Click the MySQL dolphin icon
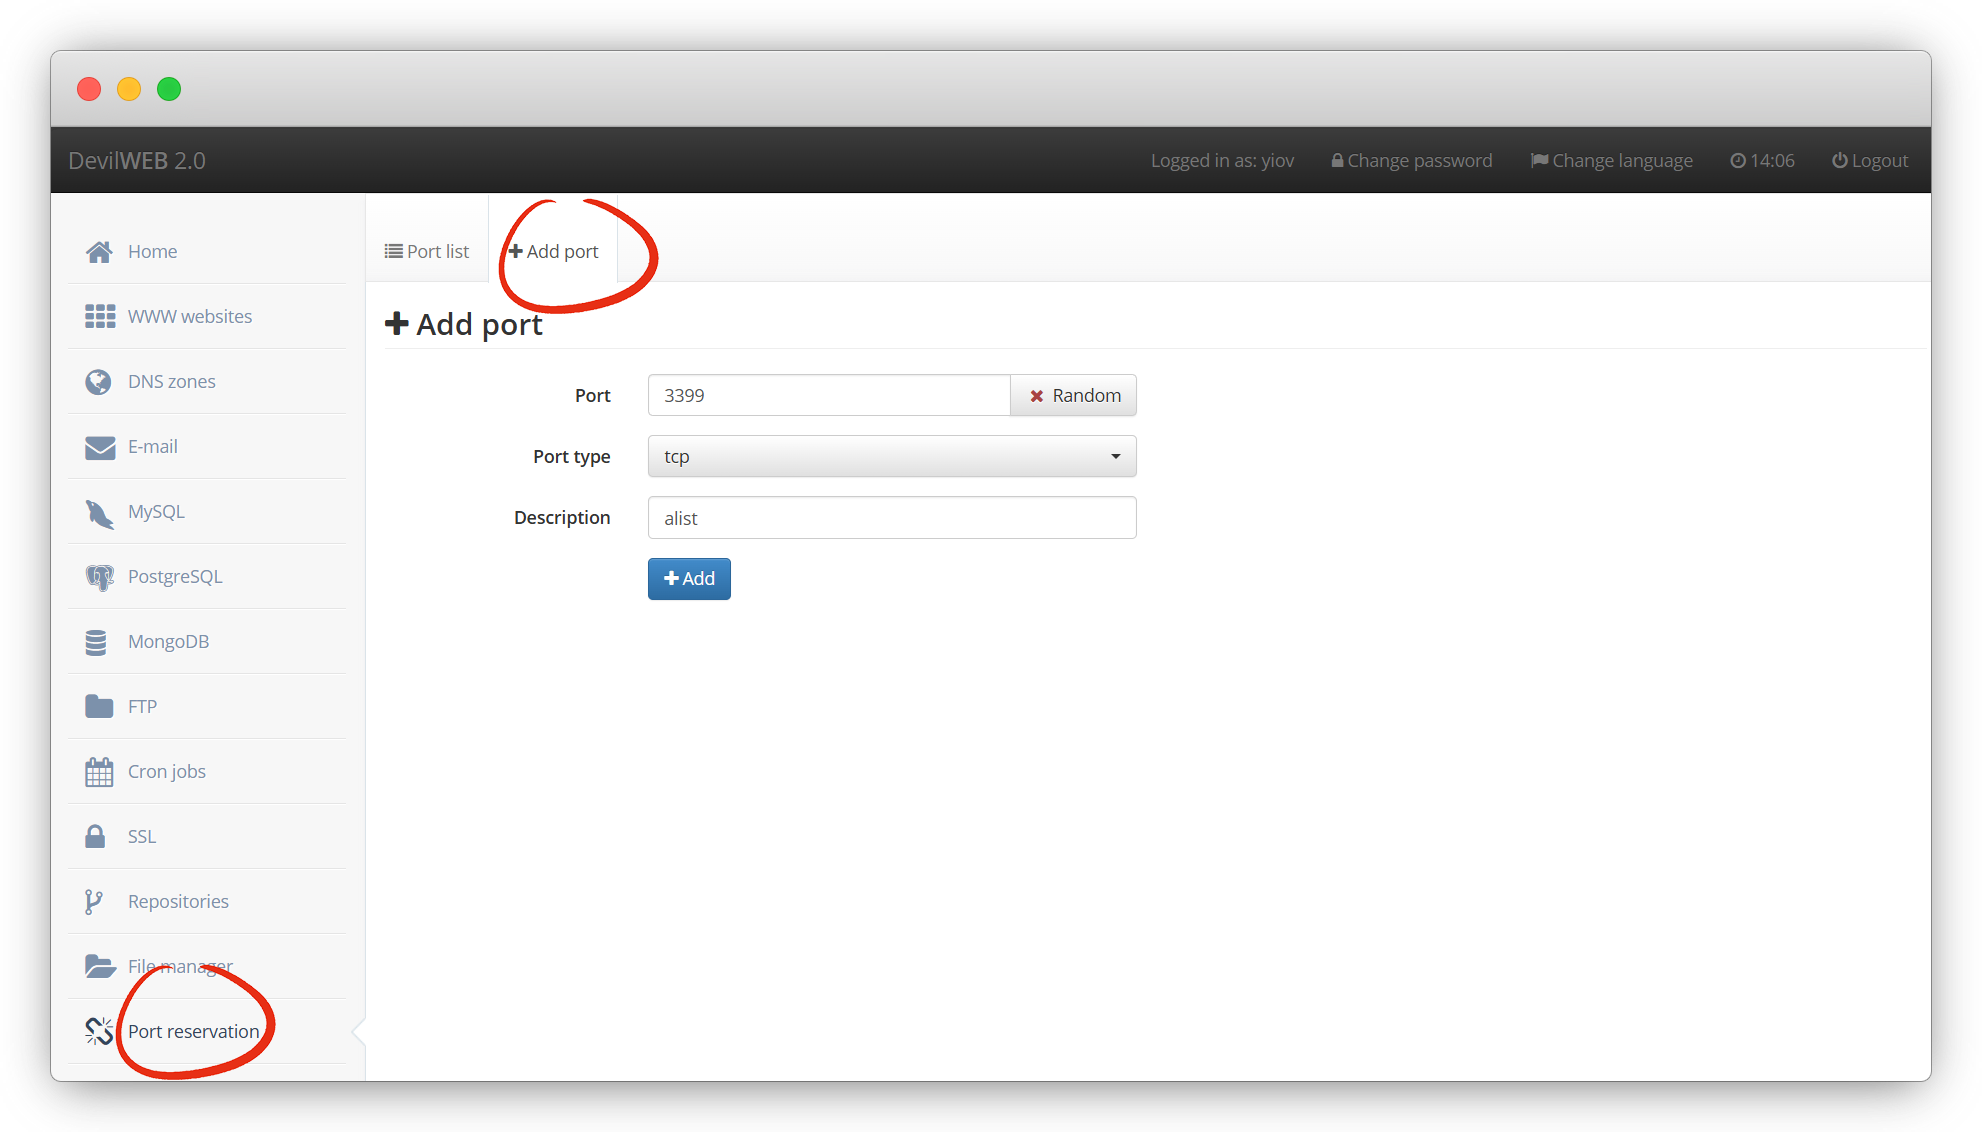 (x=99, y=513)
